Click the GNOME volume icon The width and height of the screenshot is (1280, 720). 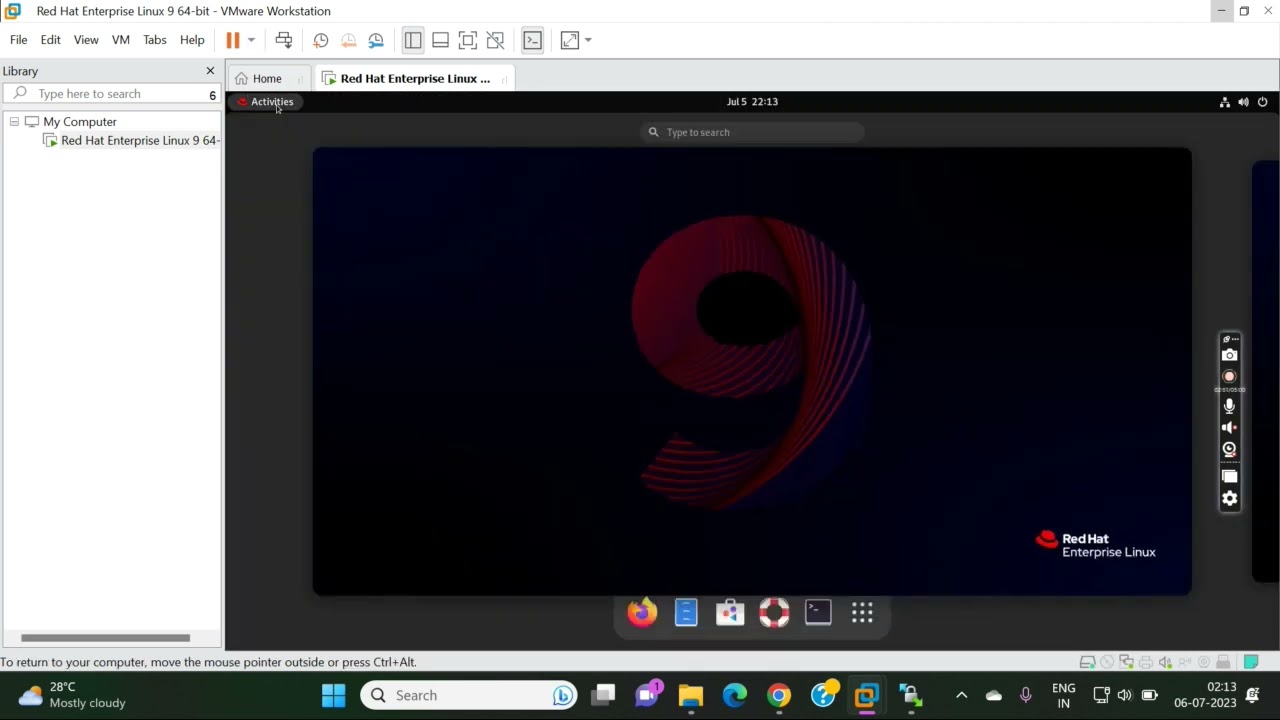click(x=1243, y=102)
